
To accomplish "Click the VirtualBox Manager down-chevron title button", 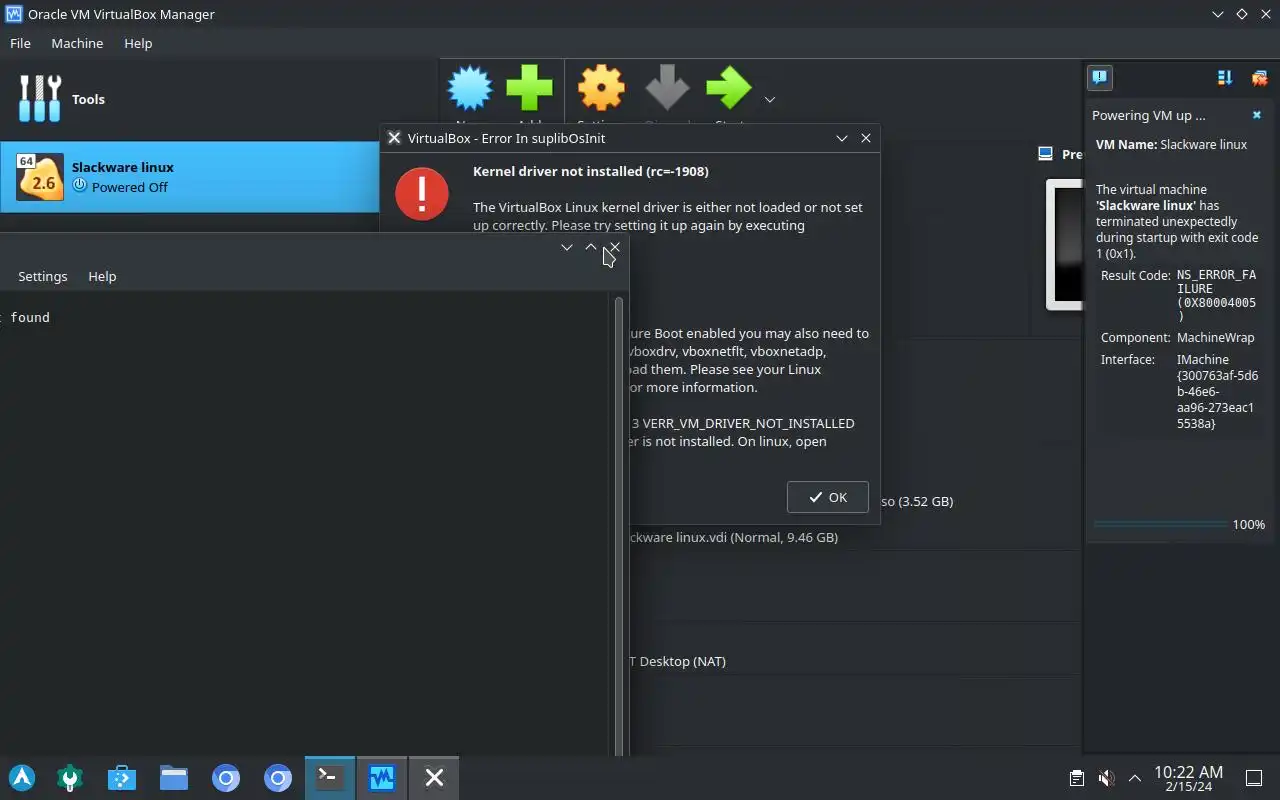I will (1218, 14).
